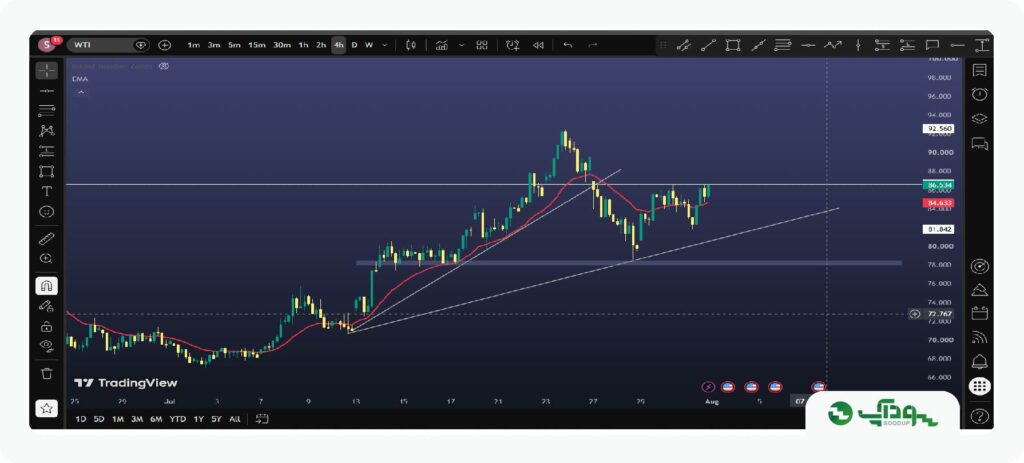Expand the timeframe interval dropdown arrow

point(385,45)
